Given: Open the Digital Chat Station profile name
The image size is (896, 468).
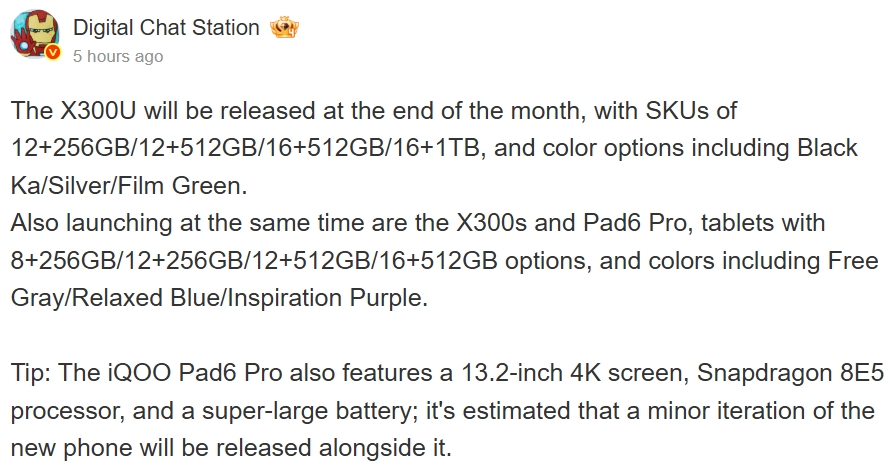Looking at the screenshot, I should [166, 27].
